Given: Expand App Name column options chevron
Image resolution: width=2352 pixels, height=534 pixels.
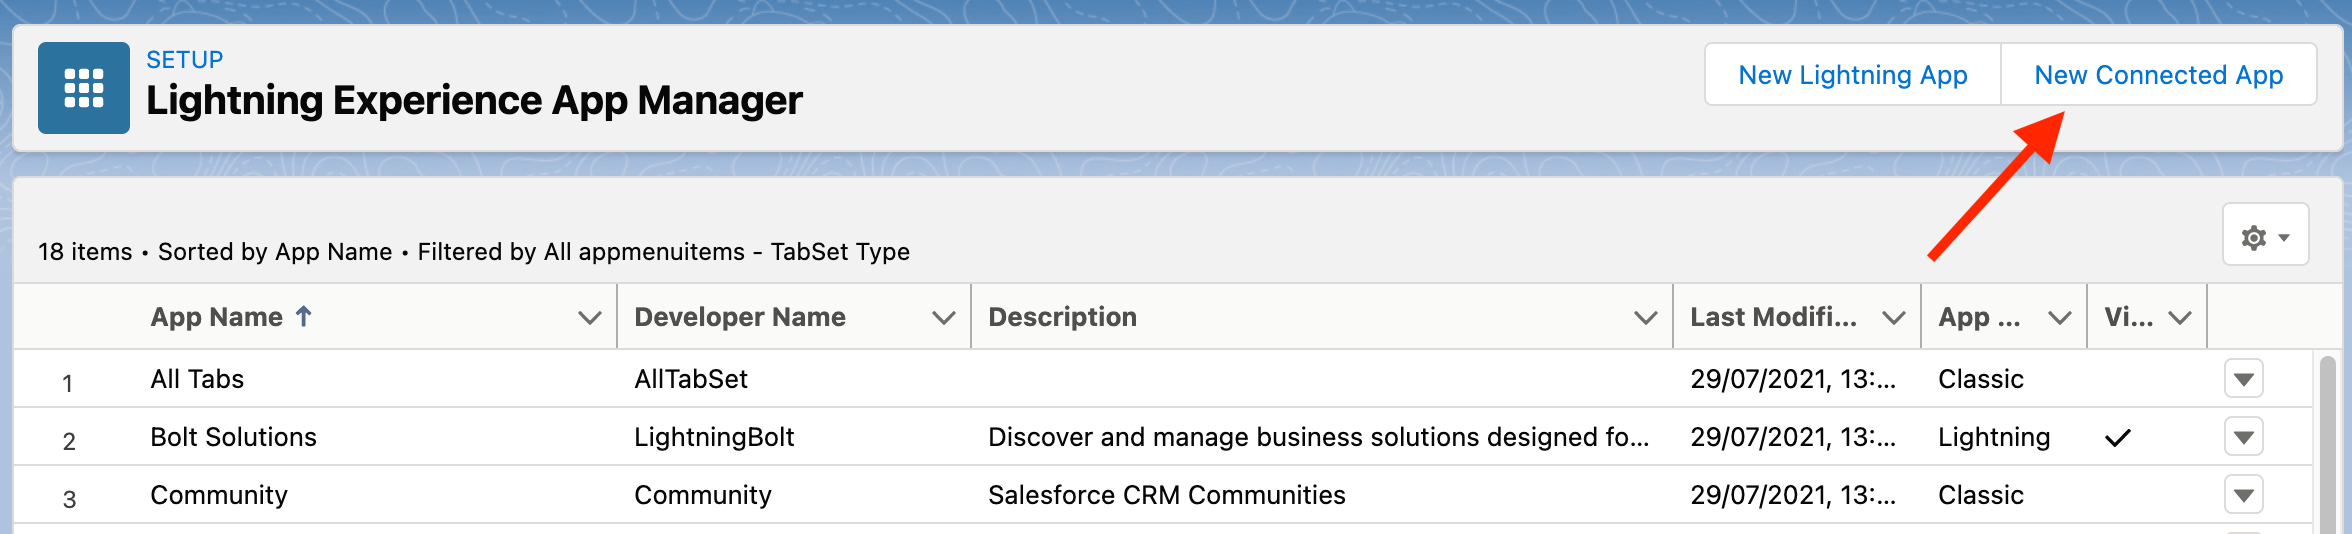Looking at the screenshot, I should click(x=590, y=318).
